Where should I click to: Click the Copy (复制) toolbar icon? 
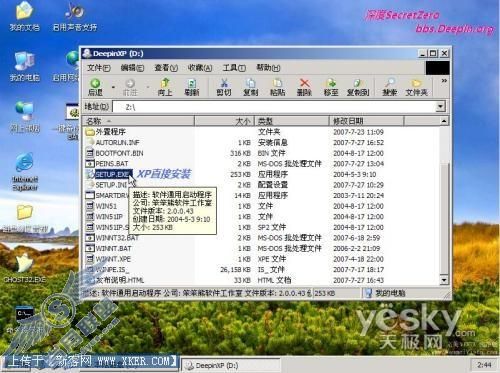point(251,87)
